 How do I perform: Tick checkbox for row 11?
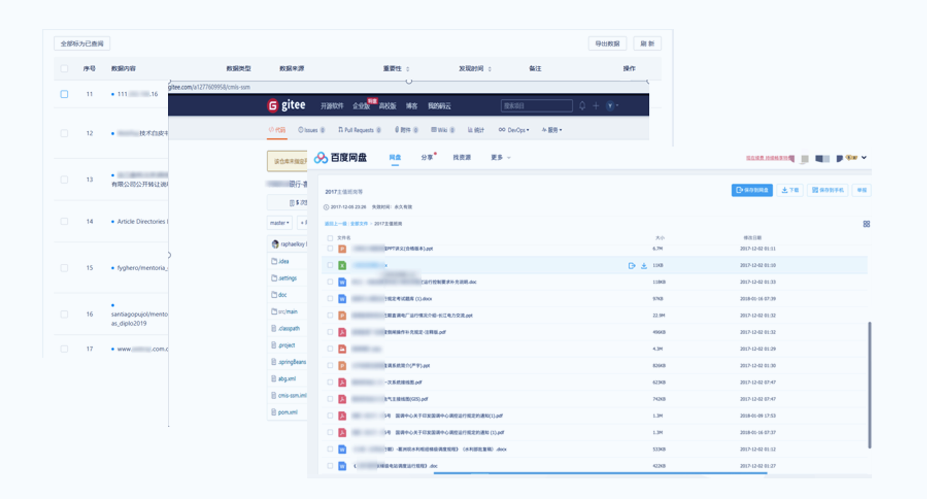64,94
